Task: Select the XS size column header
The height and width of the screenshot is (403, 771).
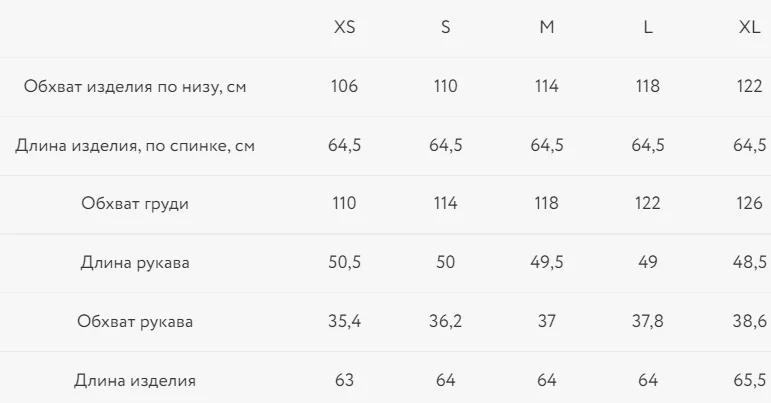Action: (344, 27)
